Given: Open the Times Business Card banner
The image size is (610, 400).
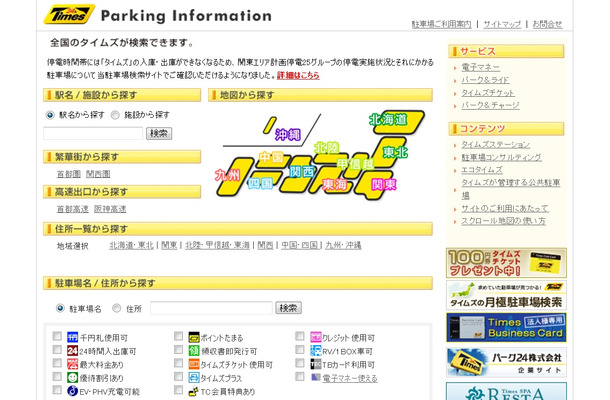Looking at the screenshot, I should click(x=506, y=328).
